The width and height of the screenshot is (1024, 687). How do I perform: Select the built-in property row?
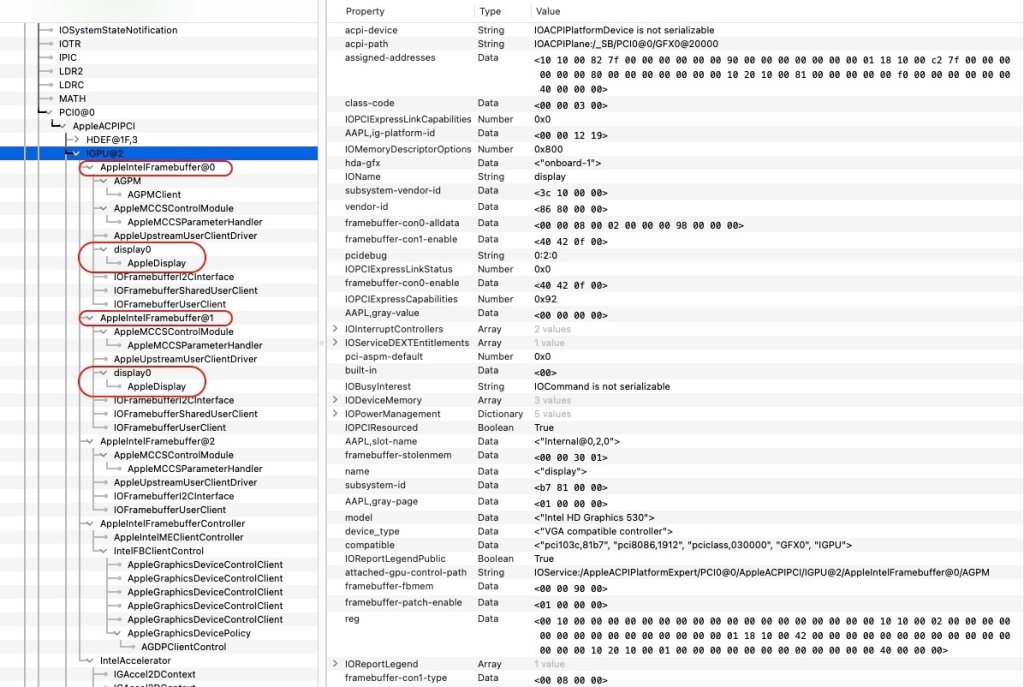pyautogui.click(x=675, y=370)
